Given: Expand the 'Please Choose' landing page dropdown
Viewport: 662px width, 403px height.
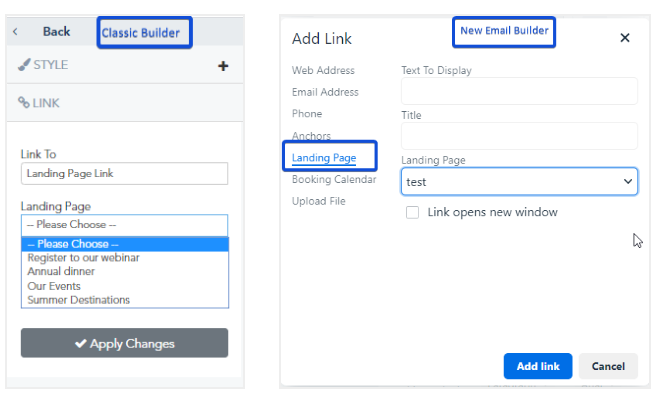Looking at the screenshot, I should [x=125, y=225].
